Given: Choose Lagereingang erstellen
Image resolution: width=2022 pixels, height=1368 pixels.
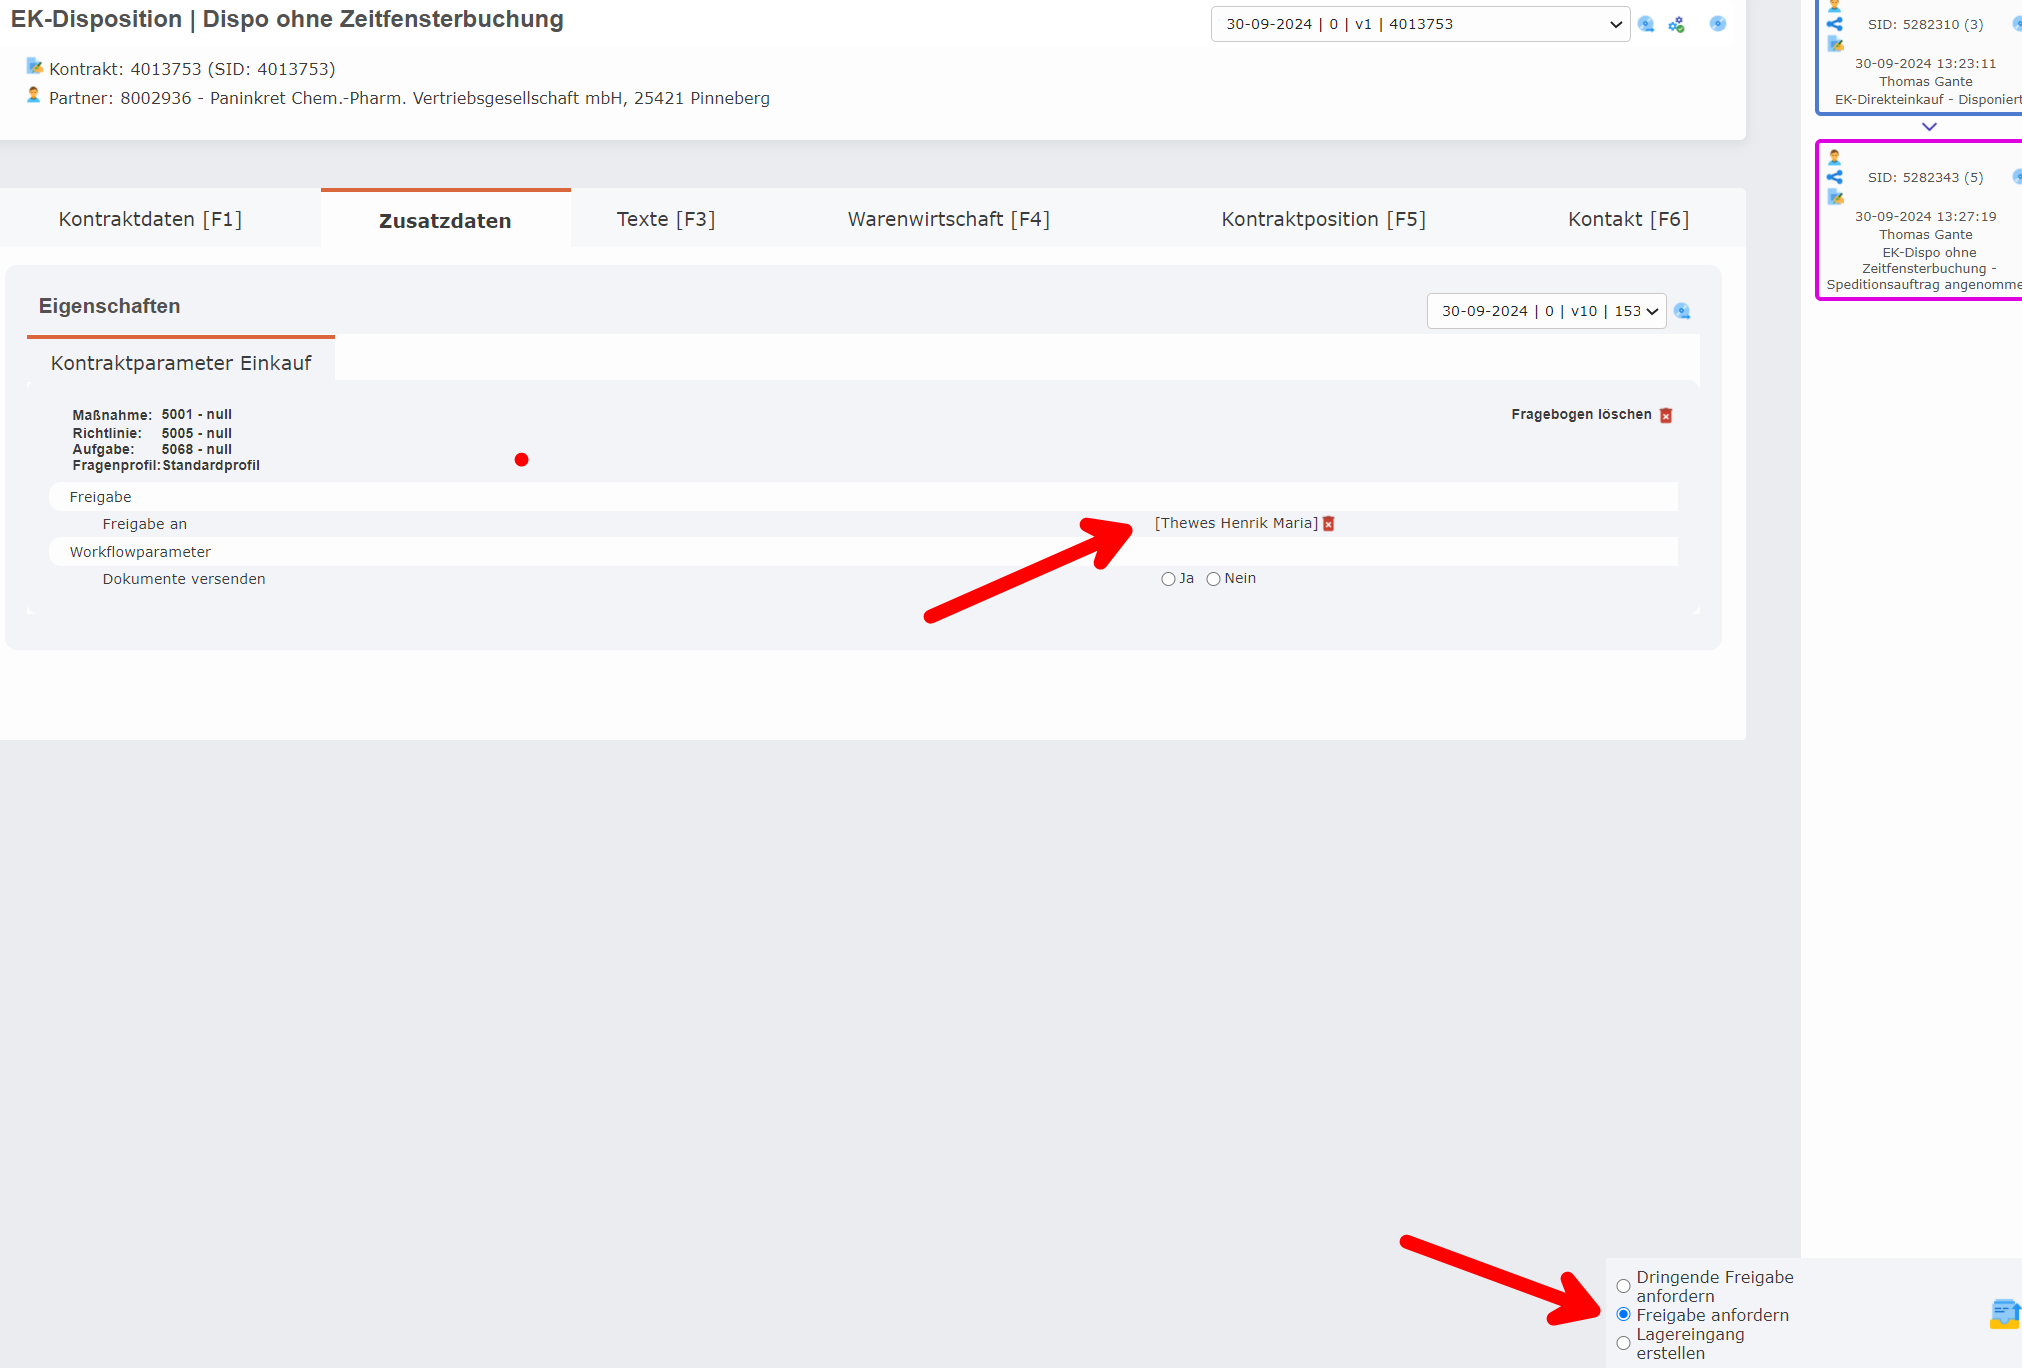Looking at the screenshot, I should 1622,1343.
